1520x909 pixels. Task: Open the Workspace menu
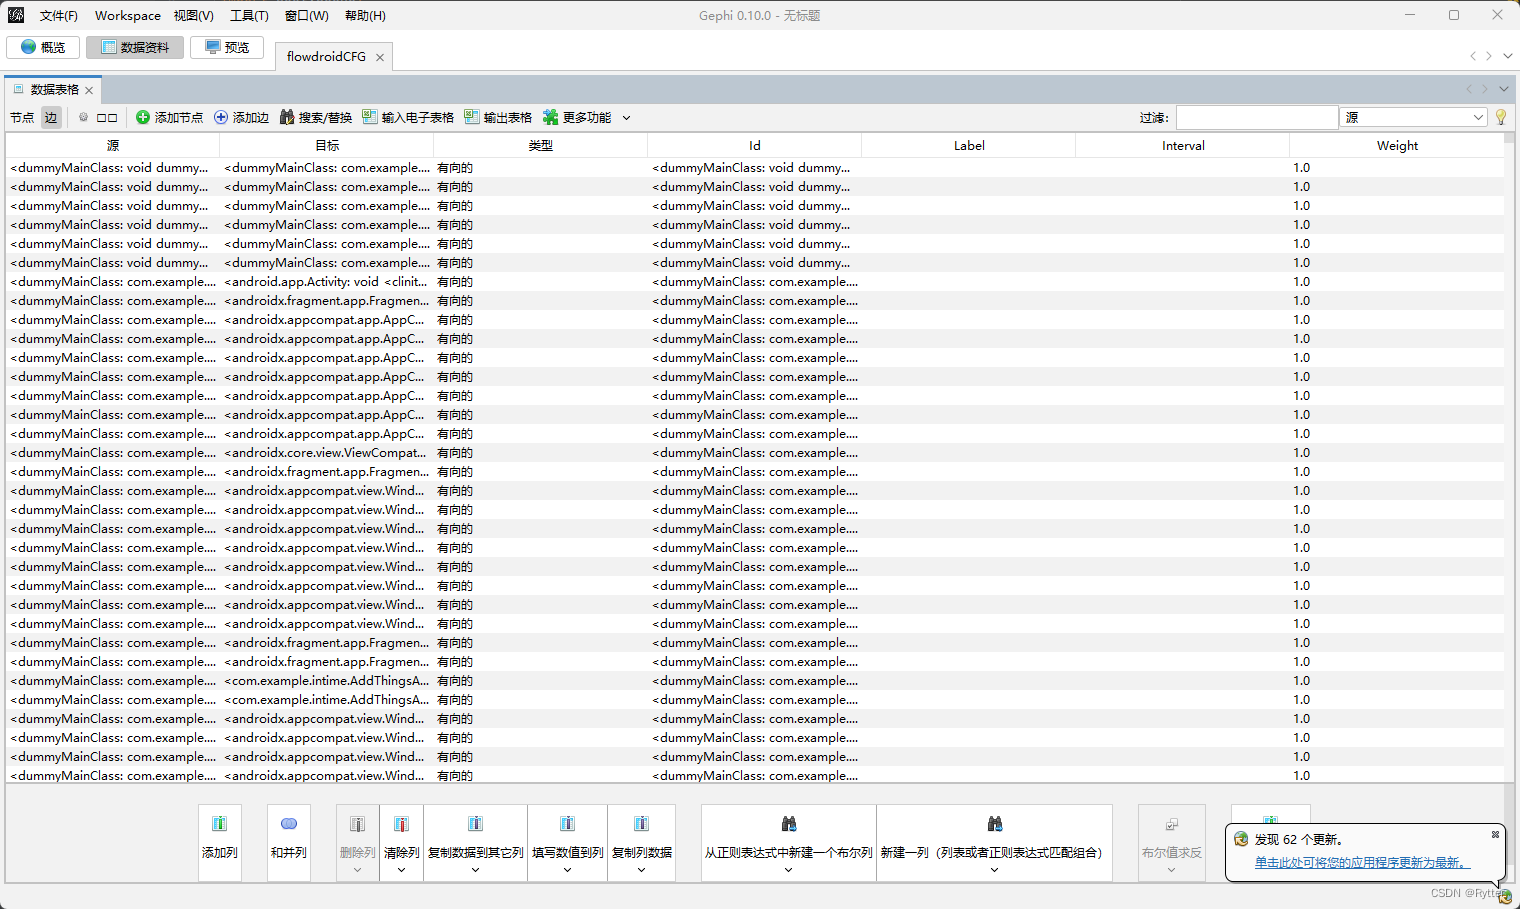pyautogui.click(x=128, y=16)
